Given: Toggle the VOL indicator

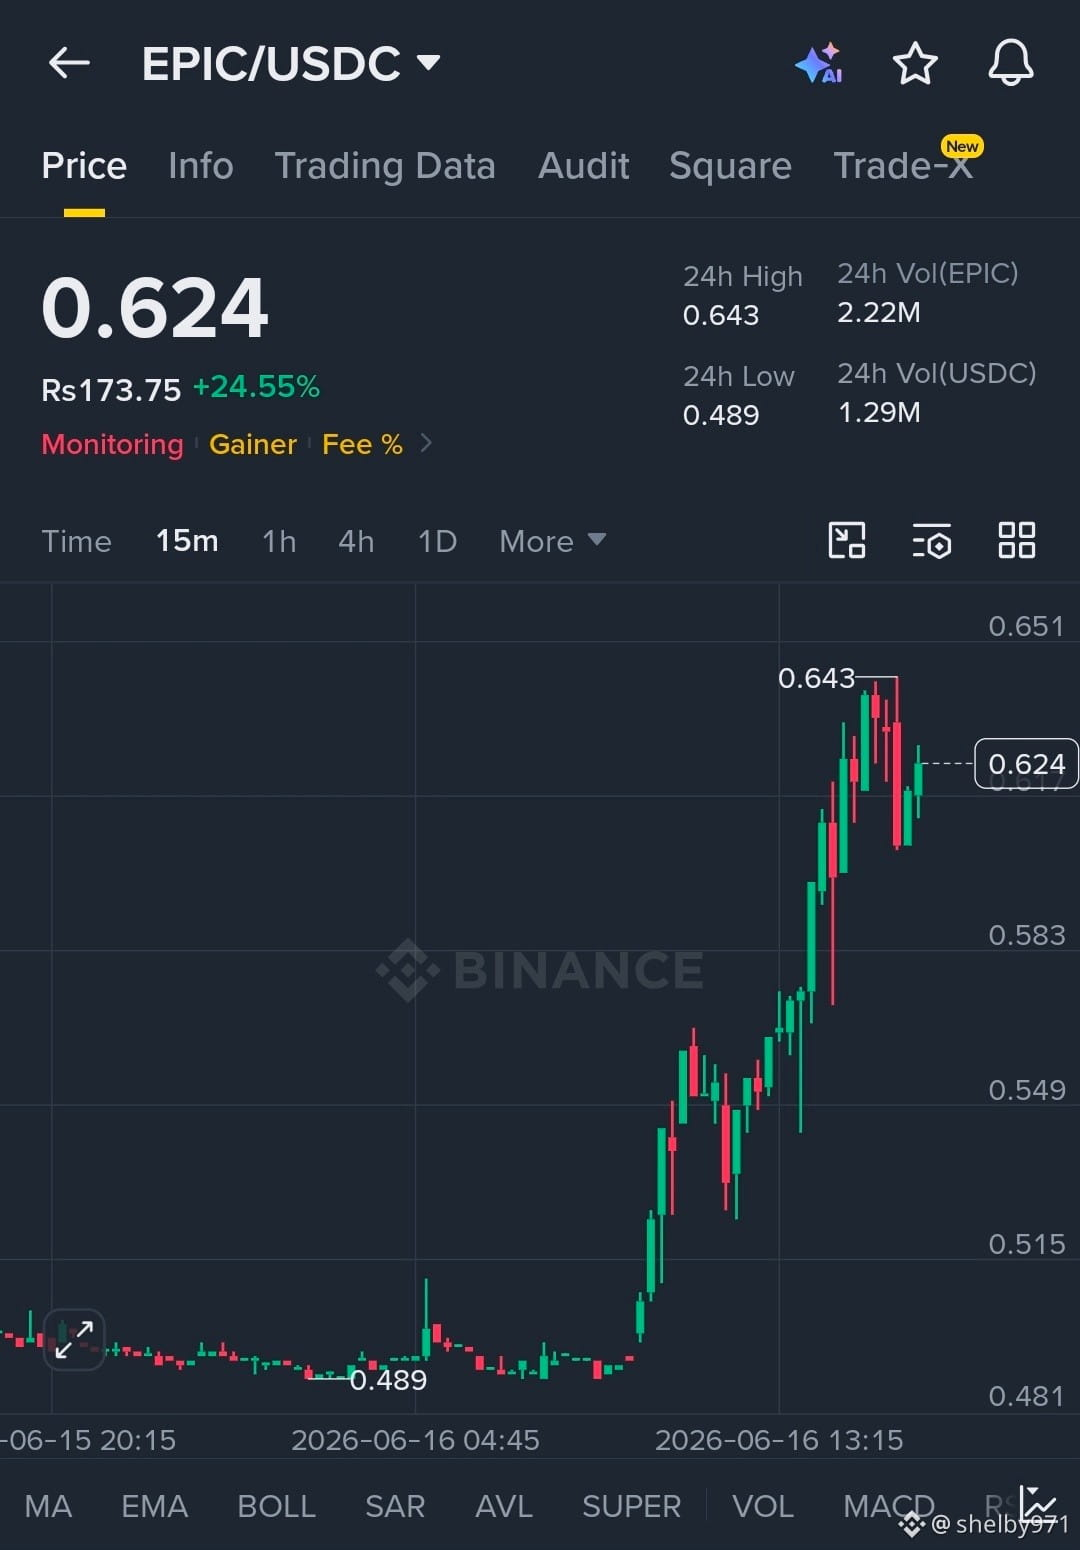Looking at the screenshot, I should pyautogui.click(x=763, y=1506).
